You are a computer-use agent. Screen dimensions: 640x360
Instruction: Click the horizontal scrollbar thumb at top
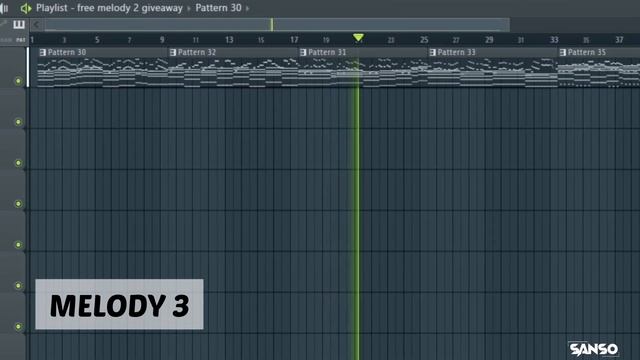coord(277,24)
